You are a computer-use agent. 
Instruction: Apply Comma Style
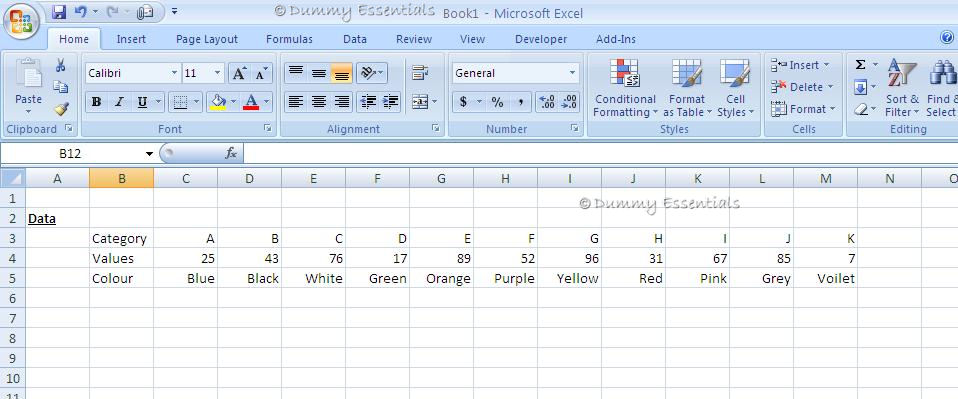pos(521,102)
